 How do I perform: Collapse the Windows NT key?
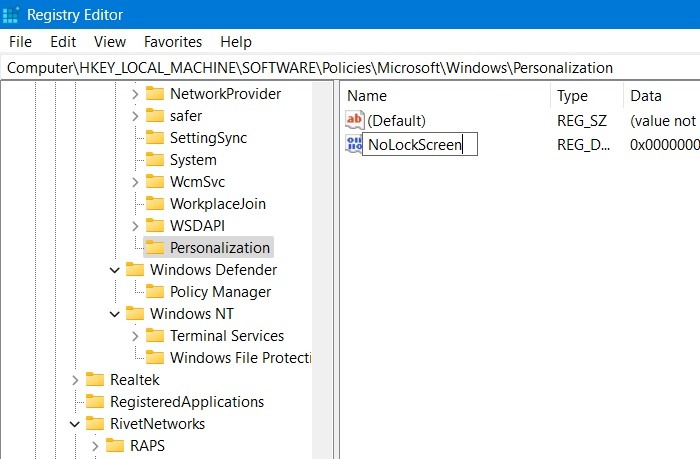(115, 314)
